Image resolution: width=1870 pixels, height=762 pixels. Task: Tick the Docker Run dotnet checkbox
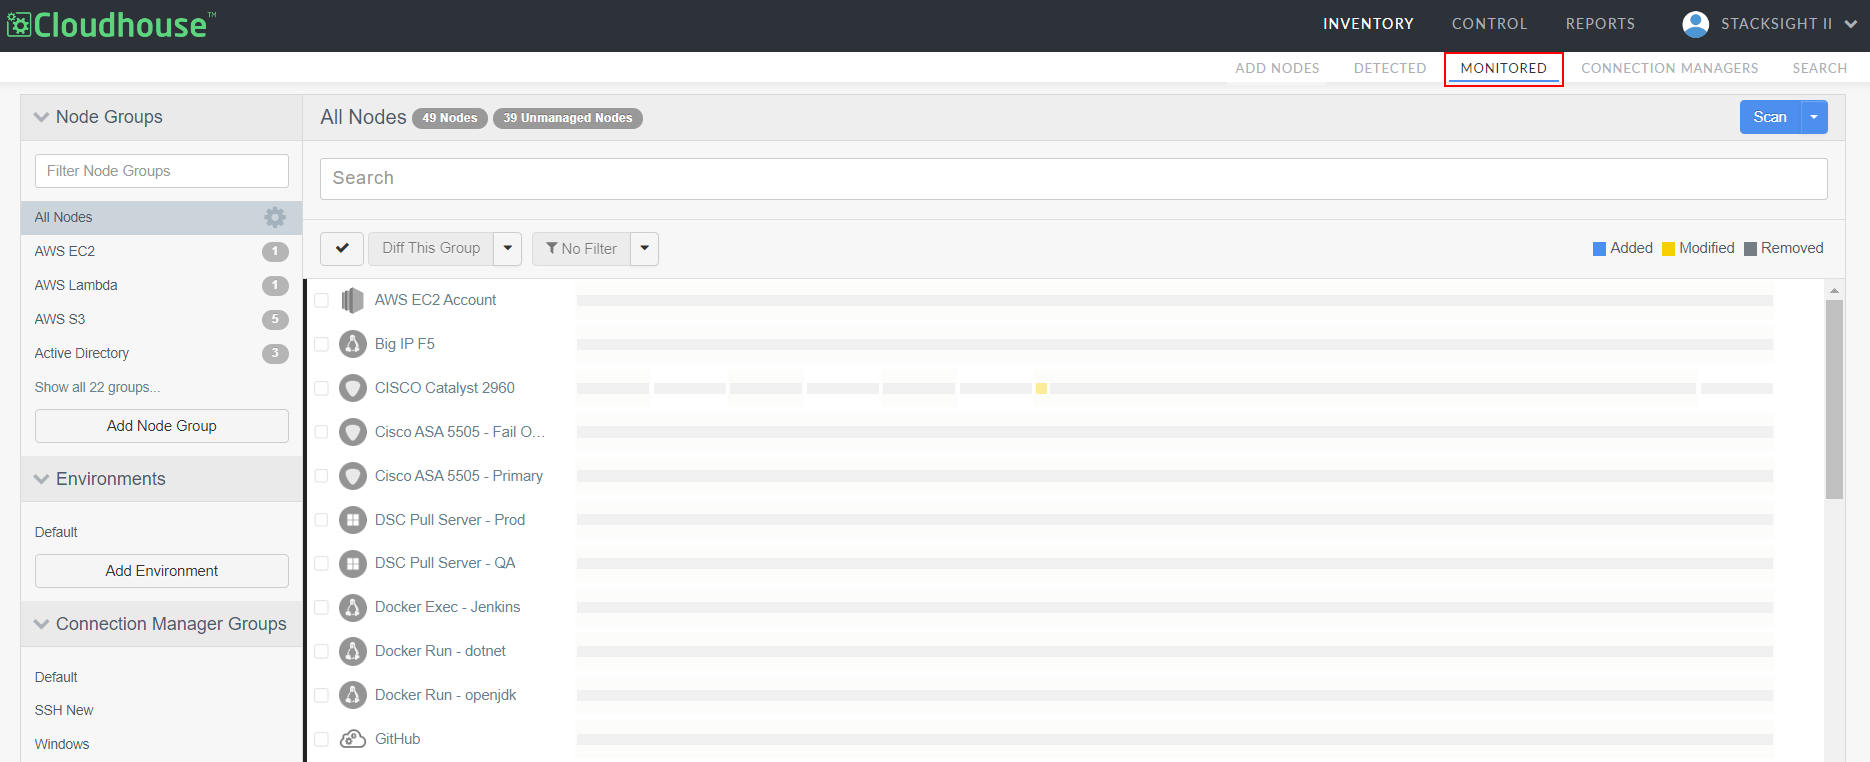click(x=321, y=651)
